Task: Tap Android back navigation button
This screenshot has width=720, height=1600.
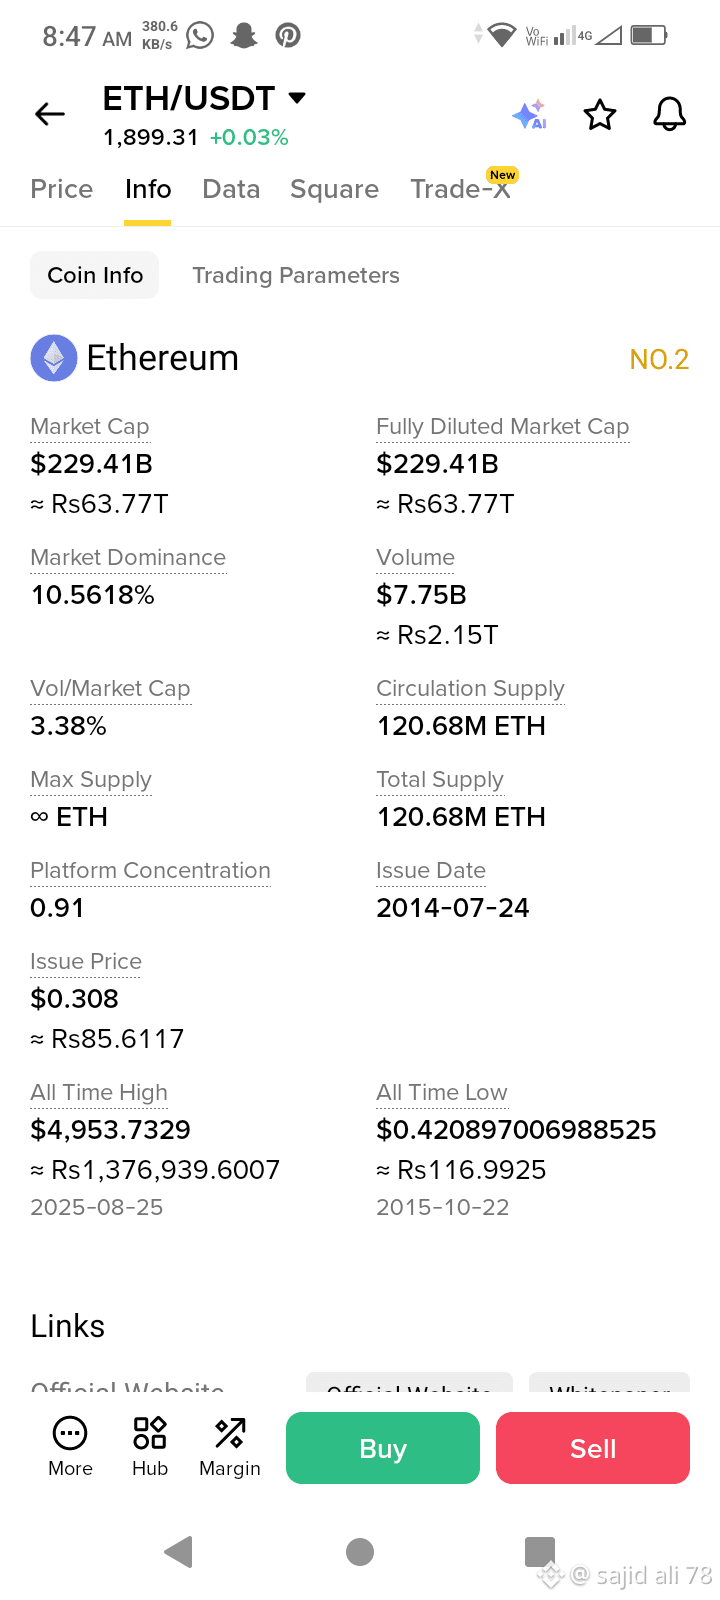Action: coord(178,1552)
